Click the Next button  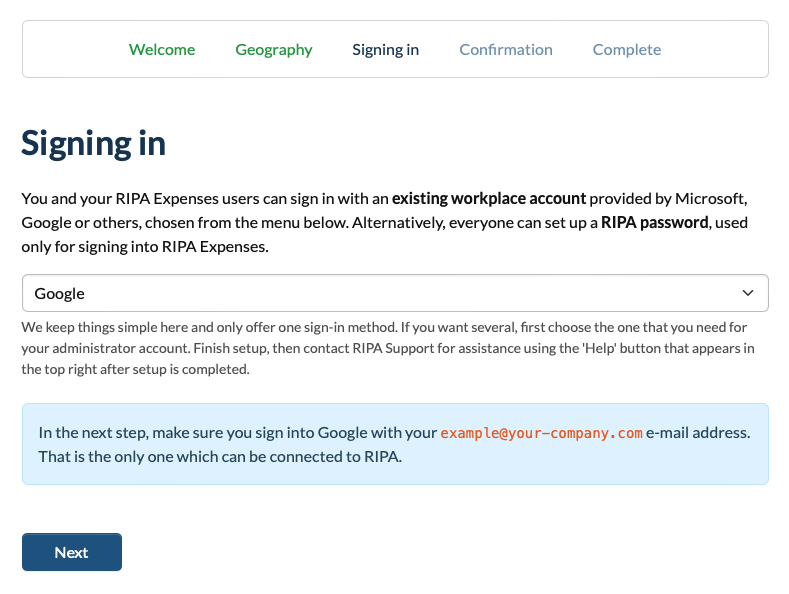click(72, 552)
